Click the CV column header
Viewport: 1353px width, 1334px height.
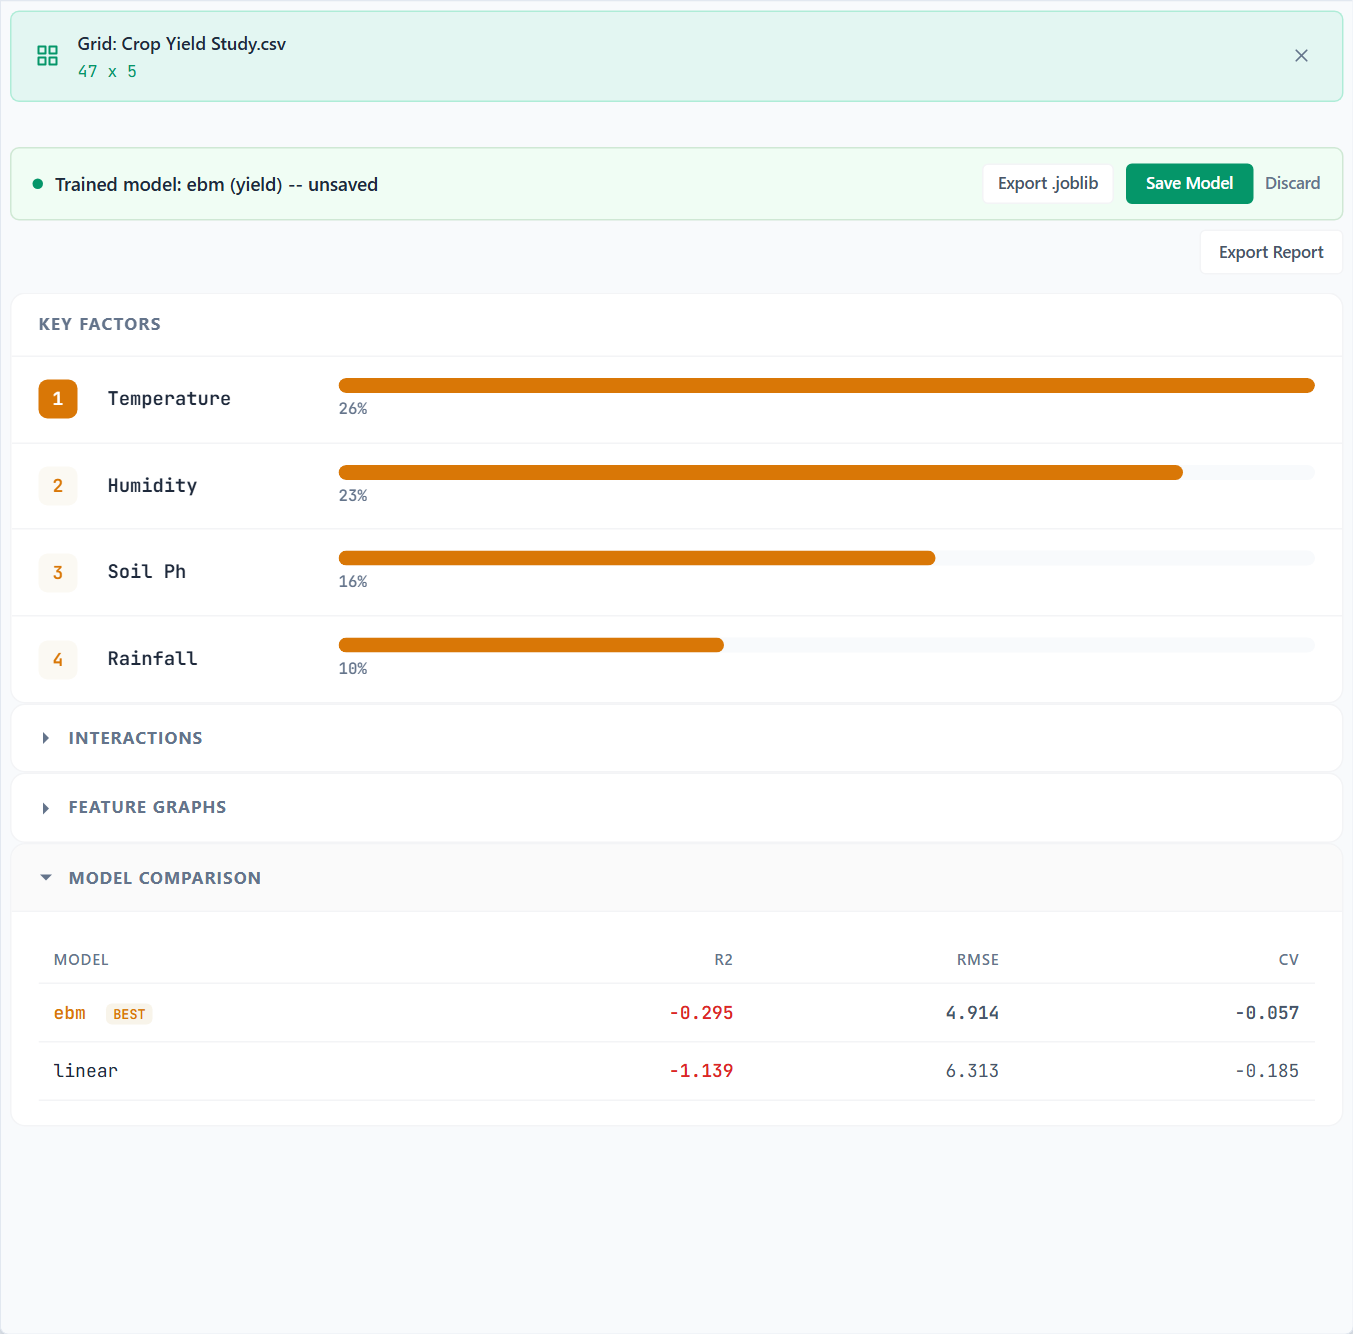[1288, 960]
